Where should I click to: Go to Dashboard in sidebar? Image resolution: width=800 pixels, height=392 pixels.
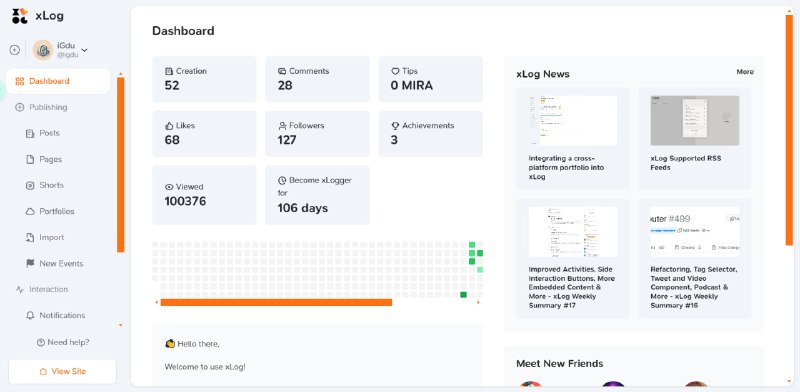click(58, 81)
